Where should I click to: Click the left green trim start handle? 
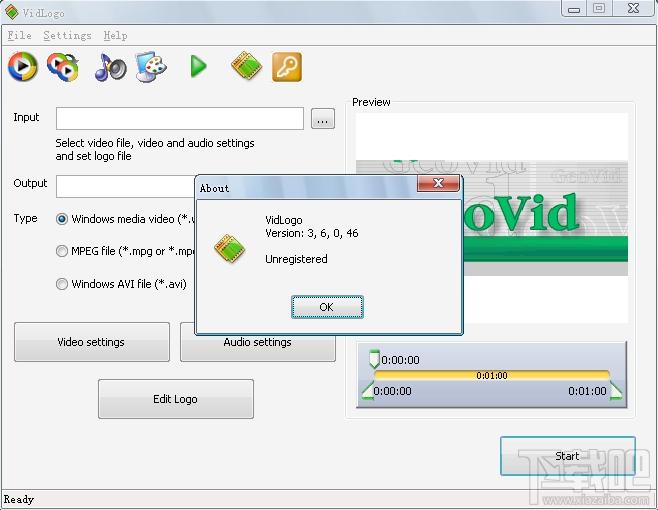(x=368, y=391)
